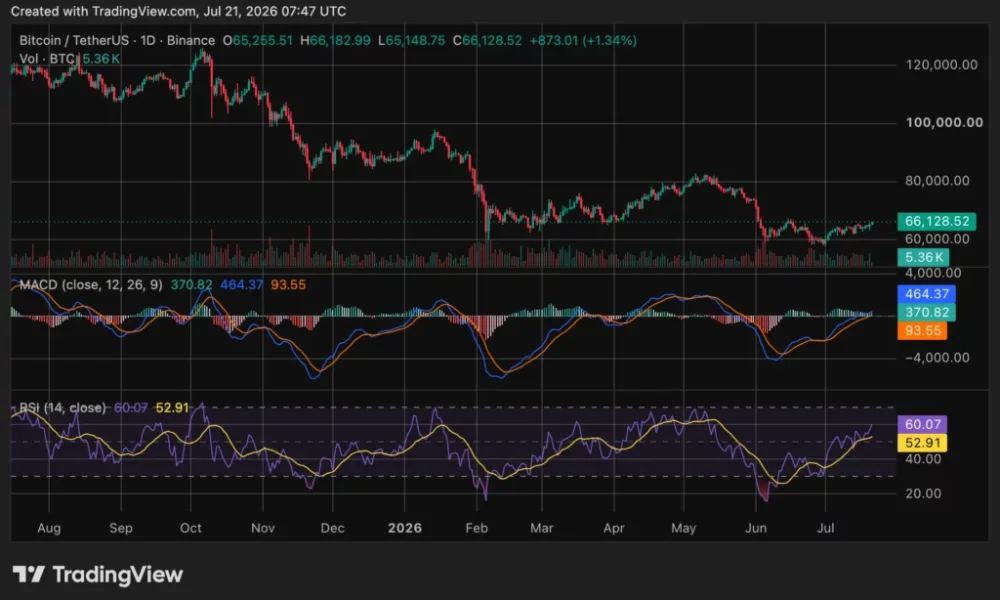This screenshot has width=1000, height=600.
Task: Click the Aug label on time axis
Action: [49, 528]
